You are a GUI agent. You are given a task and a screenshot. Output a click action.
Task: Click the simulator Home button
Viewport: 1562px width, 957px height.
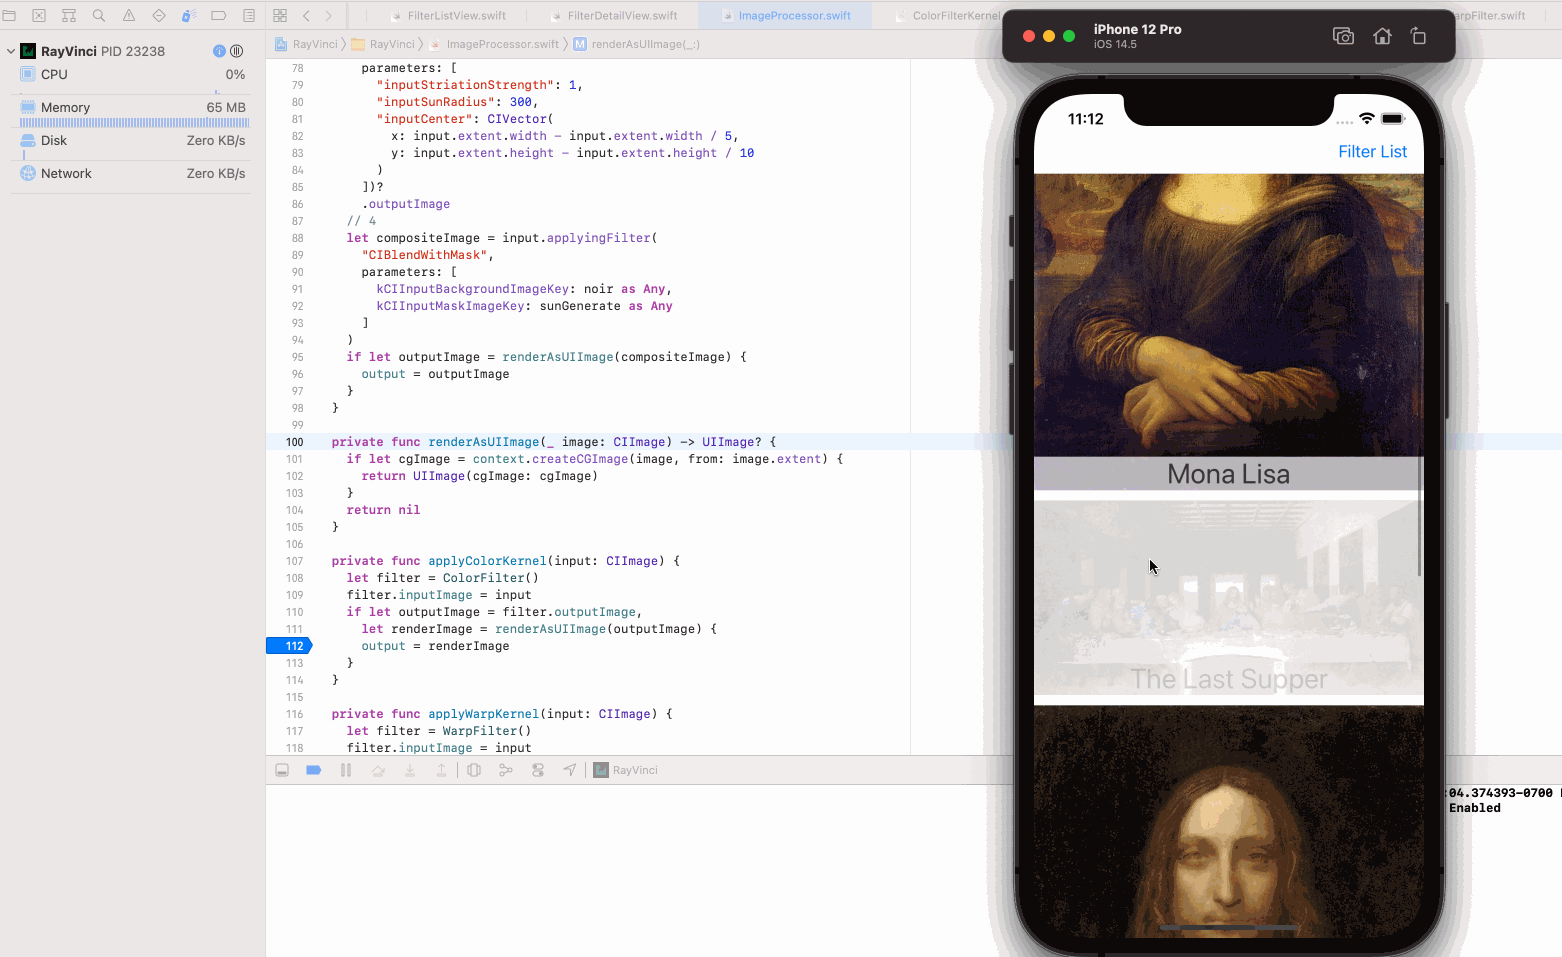(1382, 36)
